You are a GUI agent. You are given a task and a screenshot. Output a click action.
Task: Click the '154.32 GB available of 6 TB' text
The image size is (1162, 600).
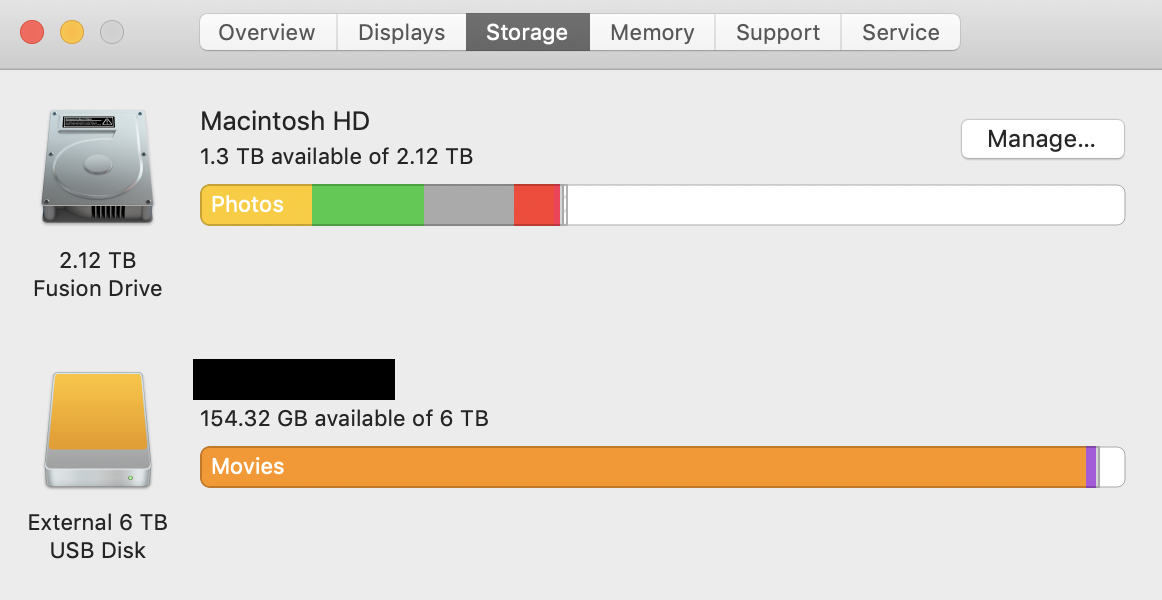(x=344, y=418)
